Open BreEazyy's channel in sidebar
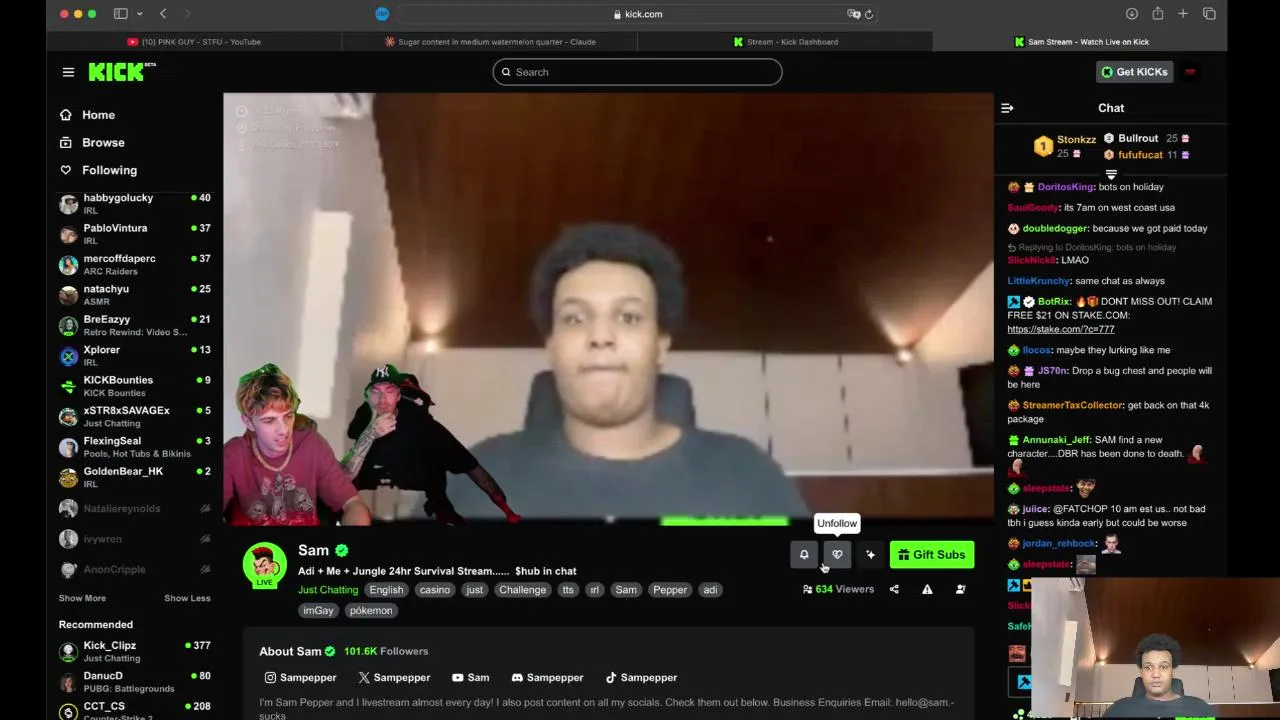Screen dimensions: 1280x720 (135, 325)
